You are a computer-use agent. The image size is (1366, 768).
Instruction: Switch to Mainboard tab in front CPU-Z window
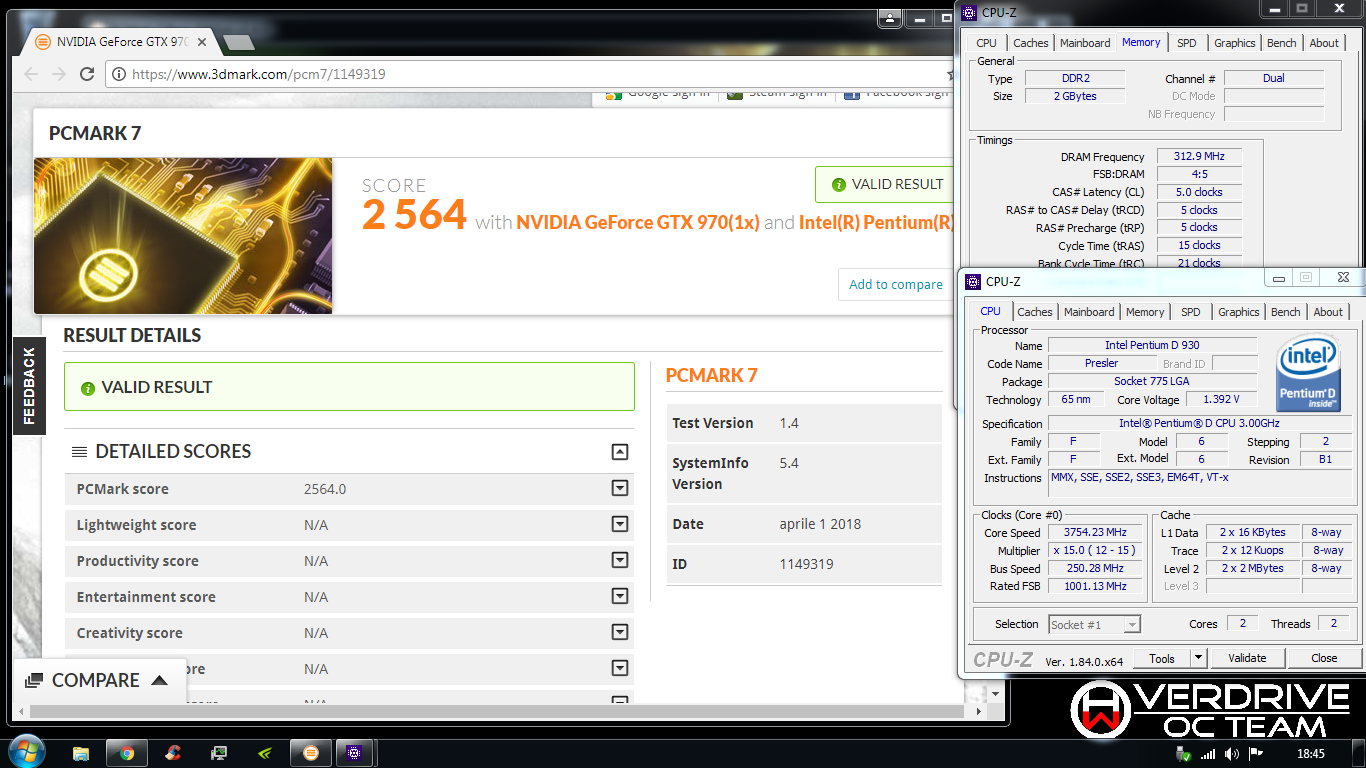(x=1089, y=312)
